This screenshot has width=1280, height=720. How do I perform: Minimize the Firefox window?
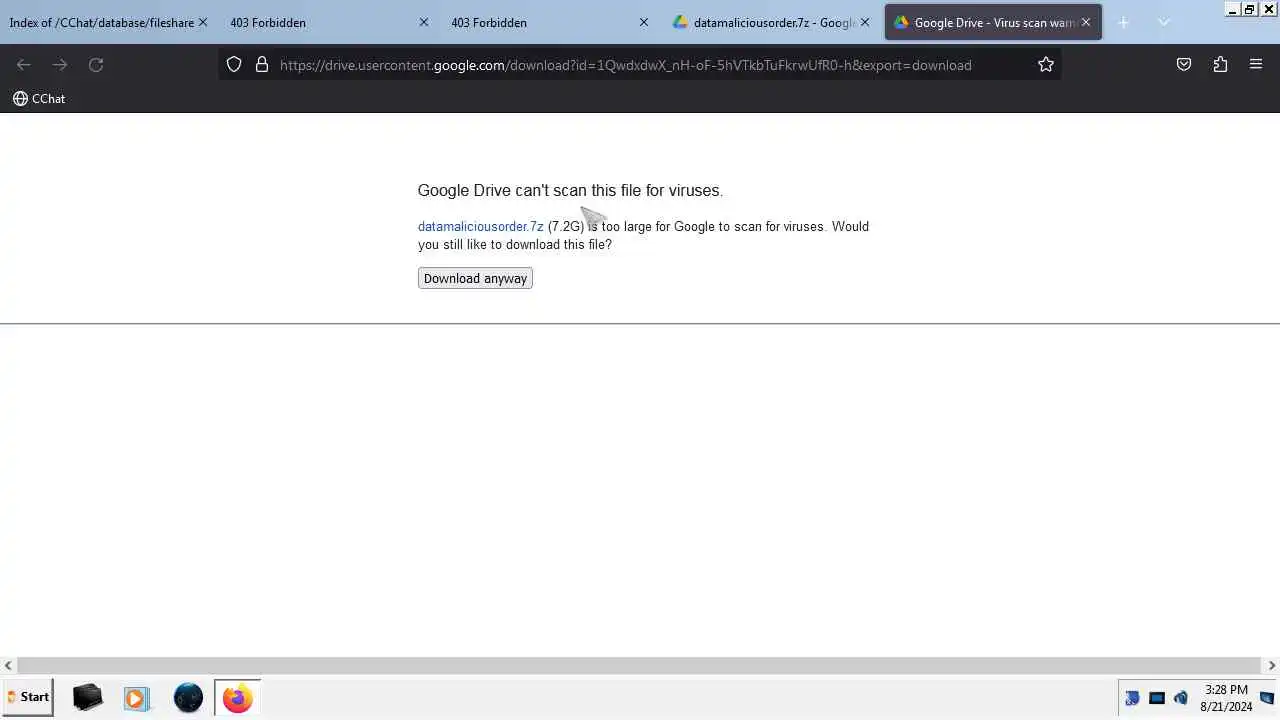tap(1232, 9)
